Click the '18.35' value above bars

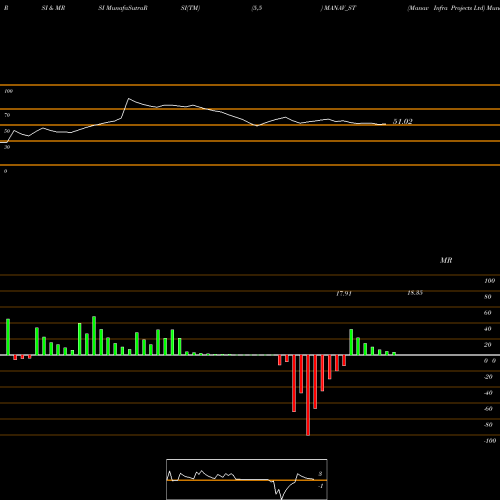pyautogui.click(x=415, y=293)
